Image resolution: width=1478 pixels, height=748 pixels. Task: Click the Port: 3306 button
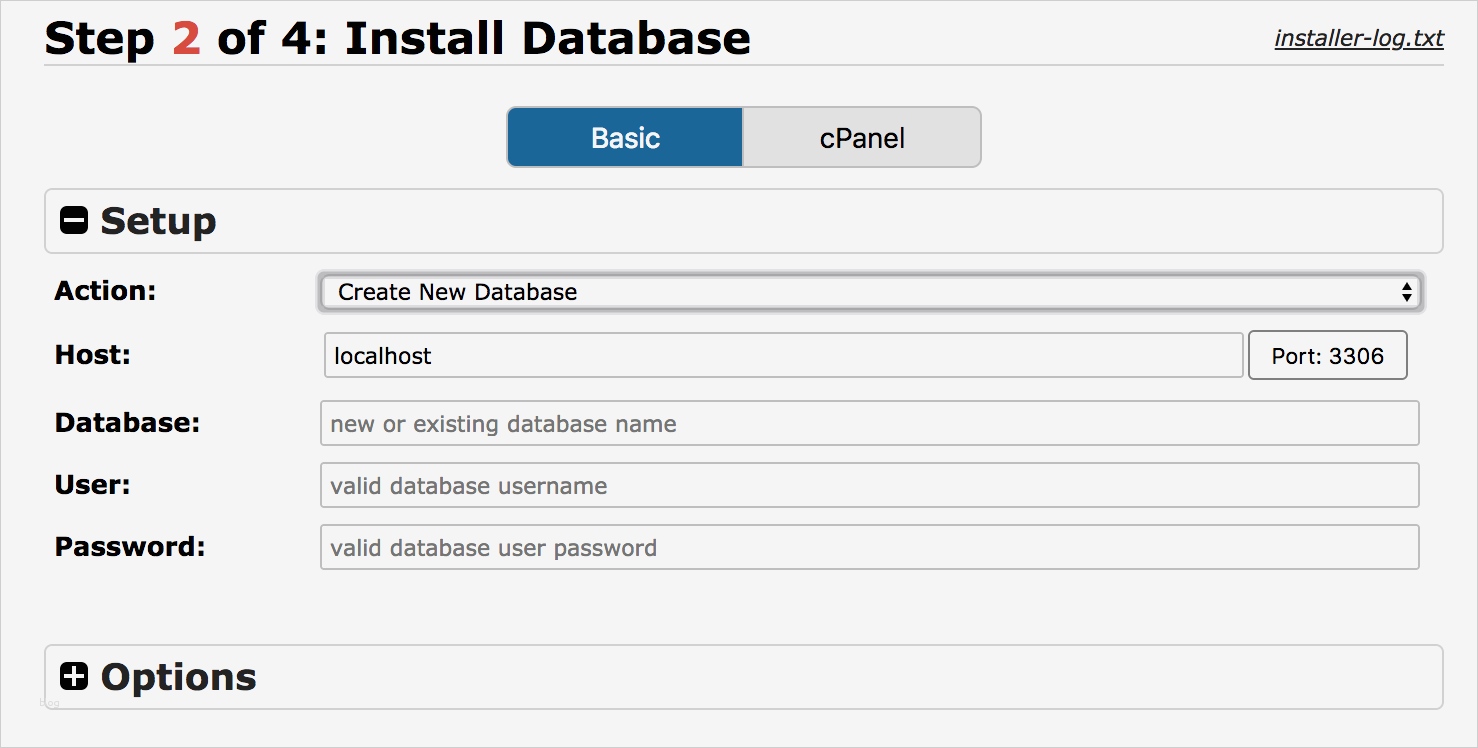coord(1327,356)
